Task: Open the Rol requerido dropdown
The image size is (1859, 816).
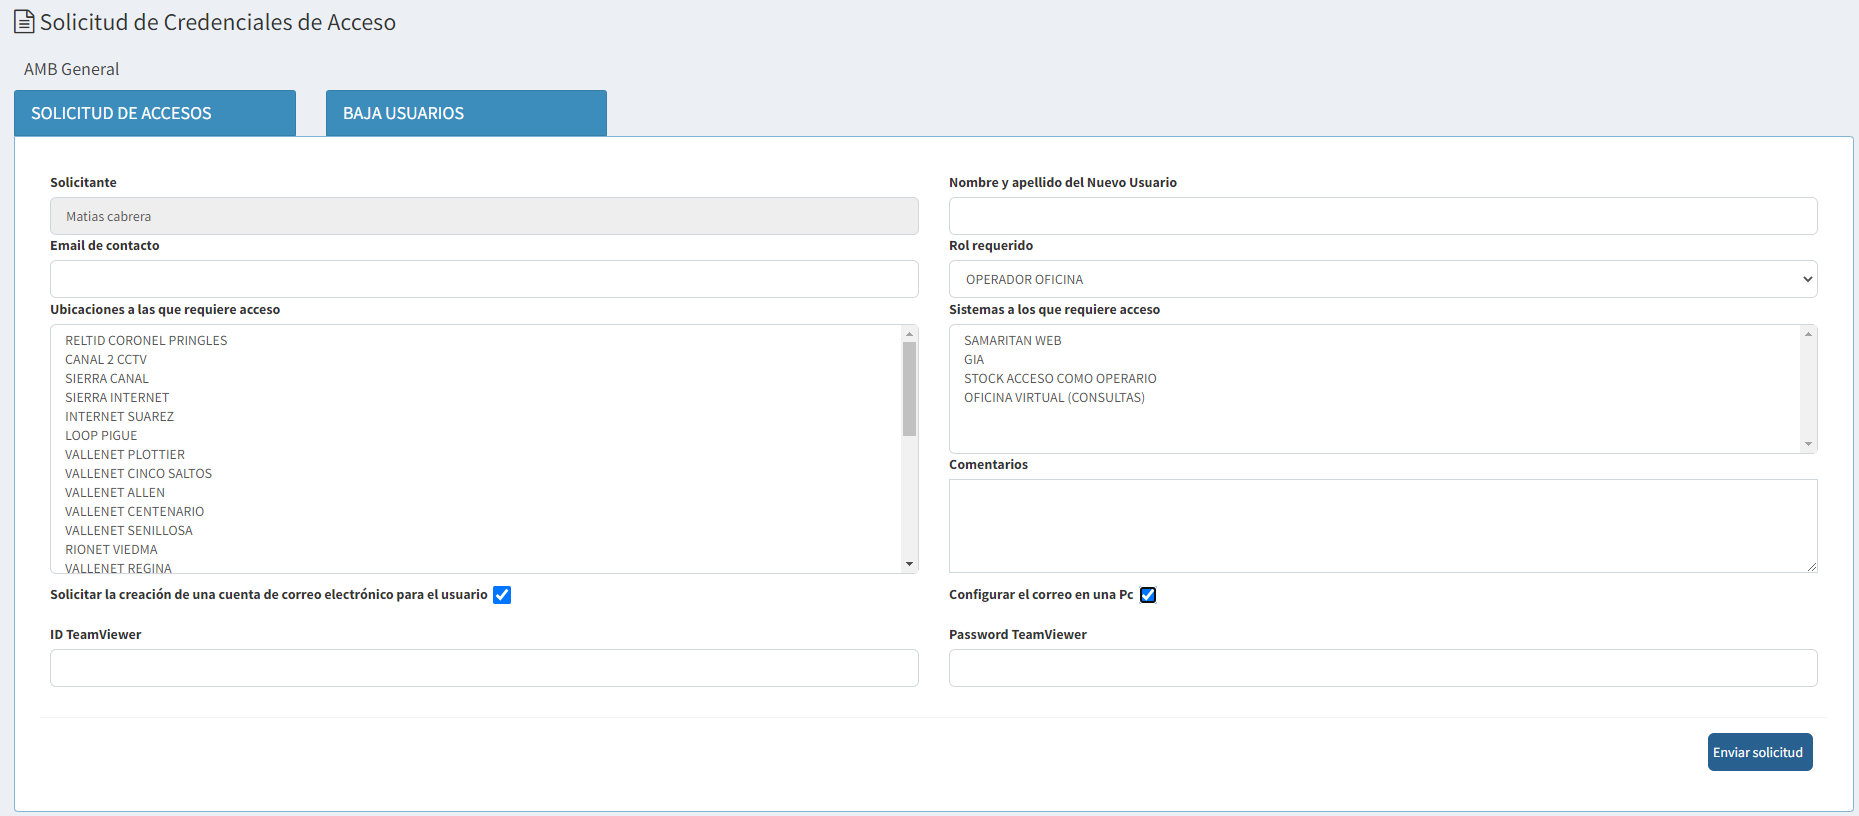Action: tap(1382, 279)
